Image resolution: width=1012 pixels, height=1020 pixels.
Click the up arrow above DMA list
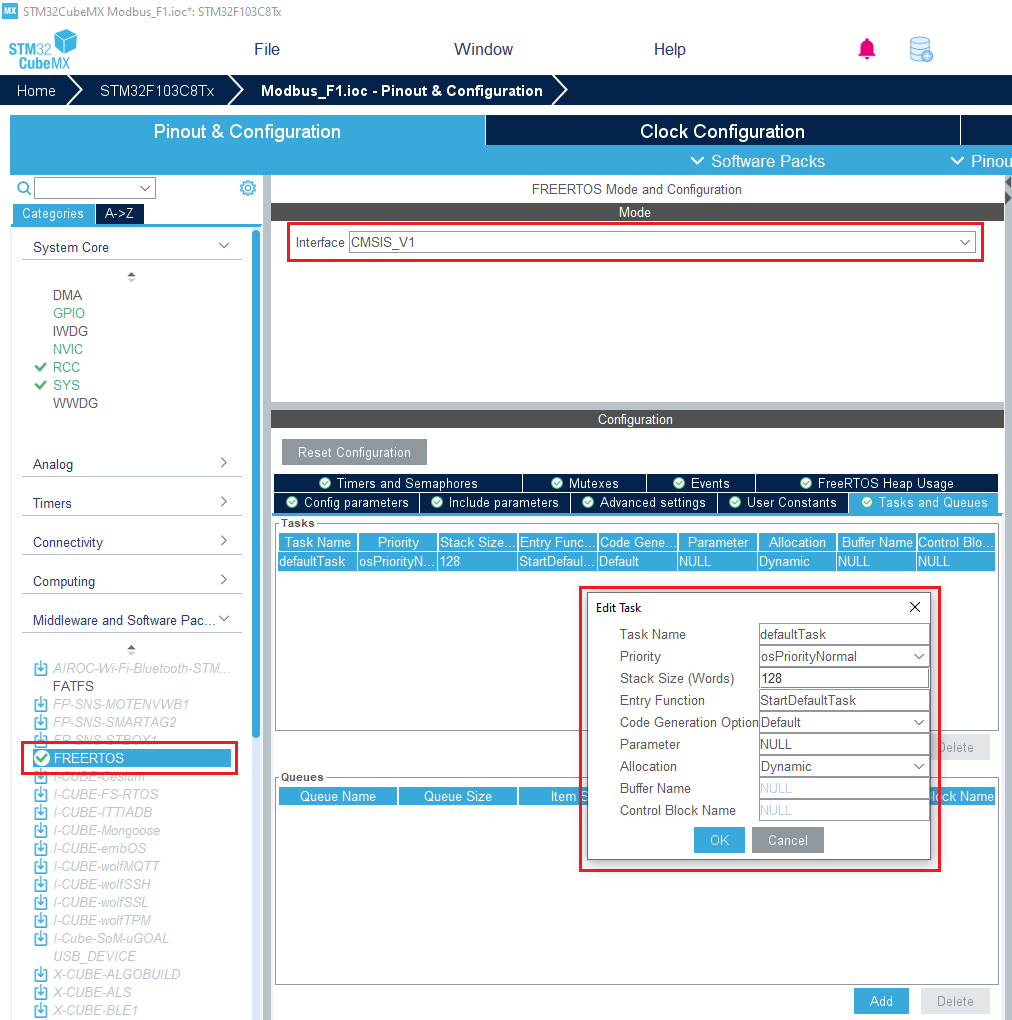click(131, 276)
